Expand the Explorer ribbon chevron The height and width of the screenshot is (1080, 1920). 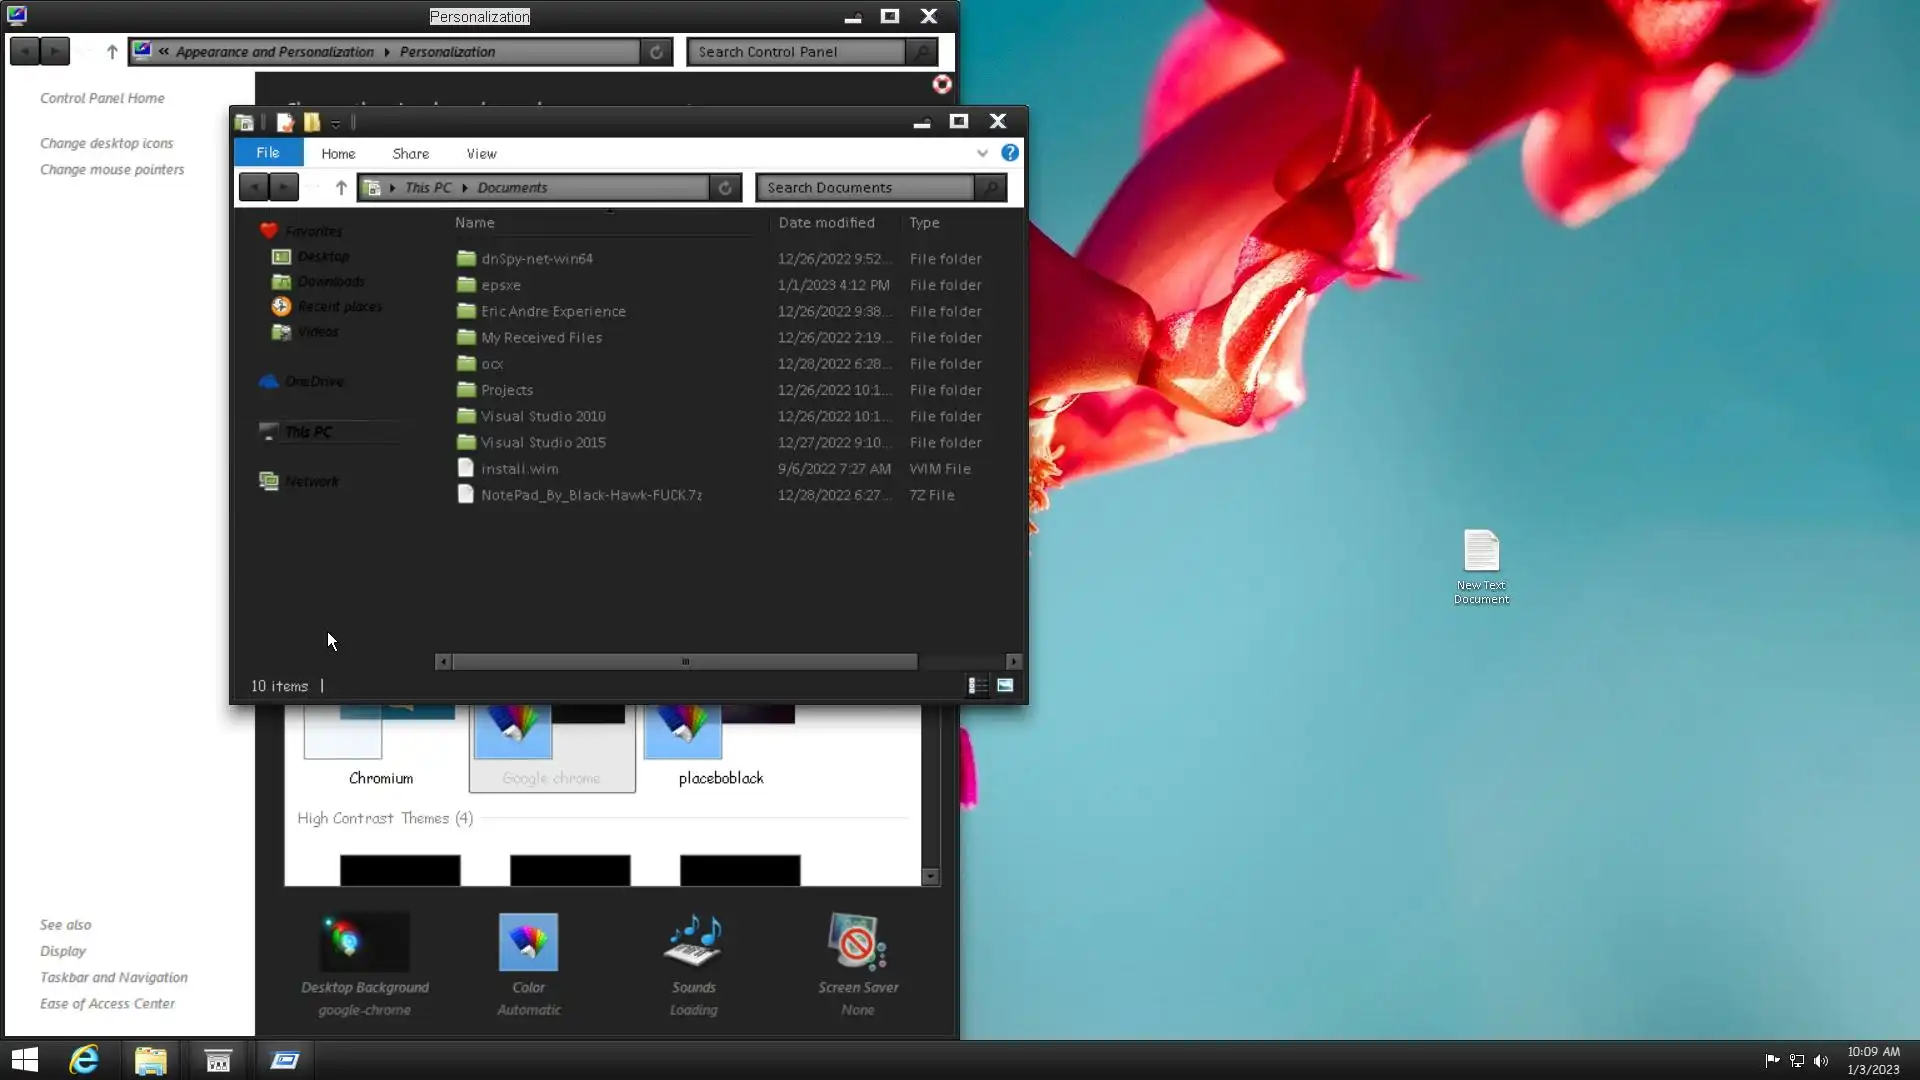[982, 153]
